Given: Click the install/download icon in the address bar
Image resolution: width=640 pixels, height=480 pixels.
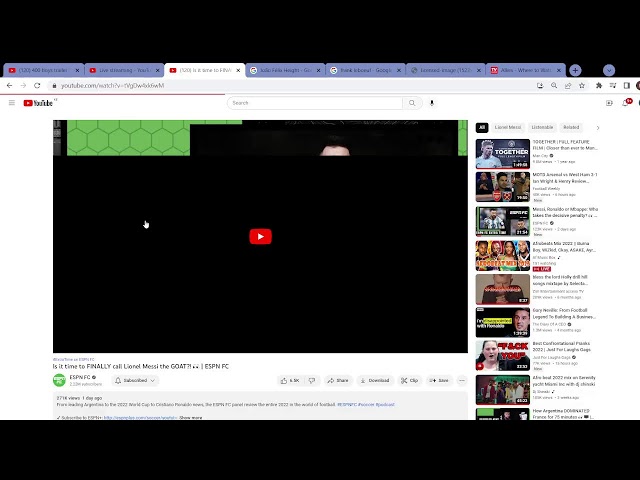Looking at the screenshot, I should click(540, 85).
